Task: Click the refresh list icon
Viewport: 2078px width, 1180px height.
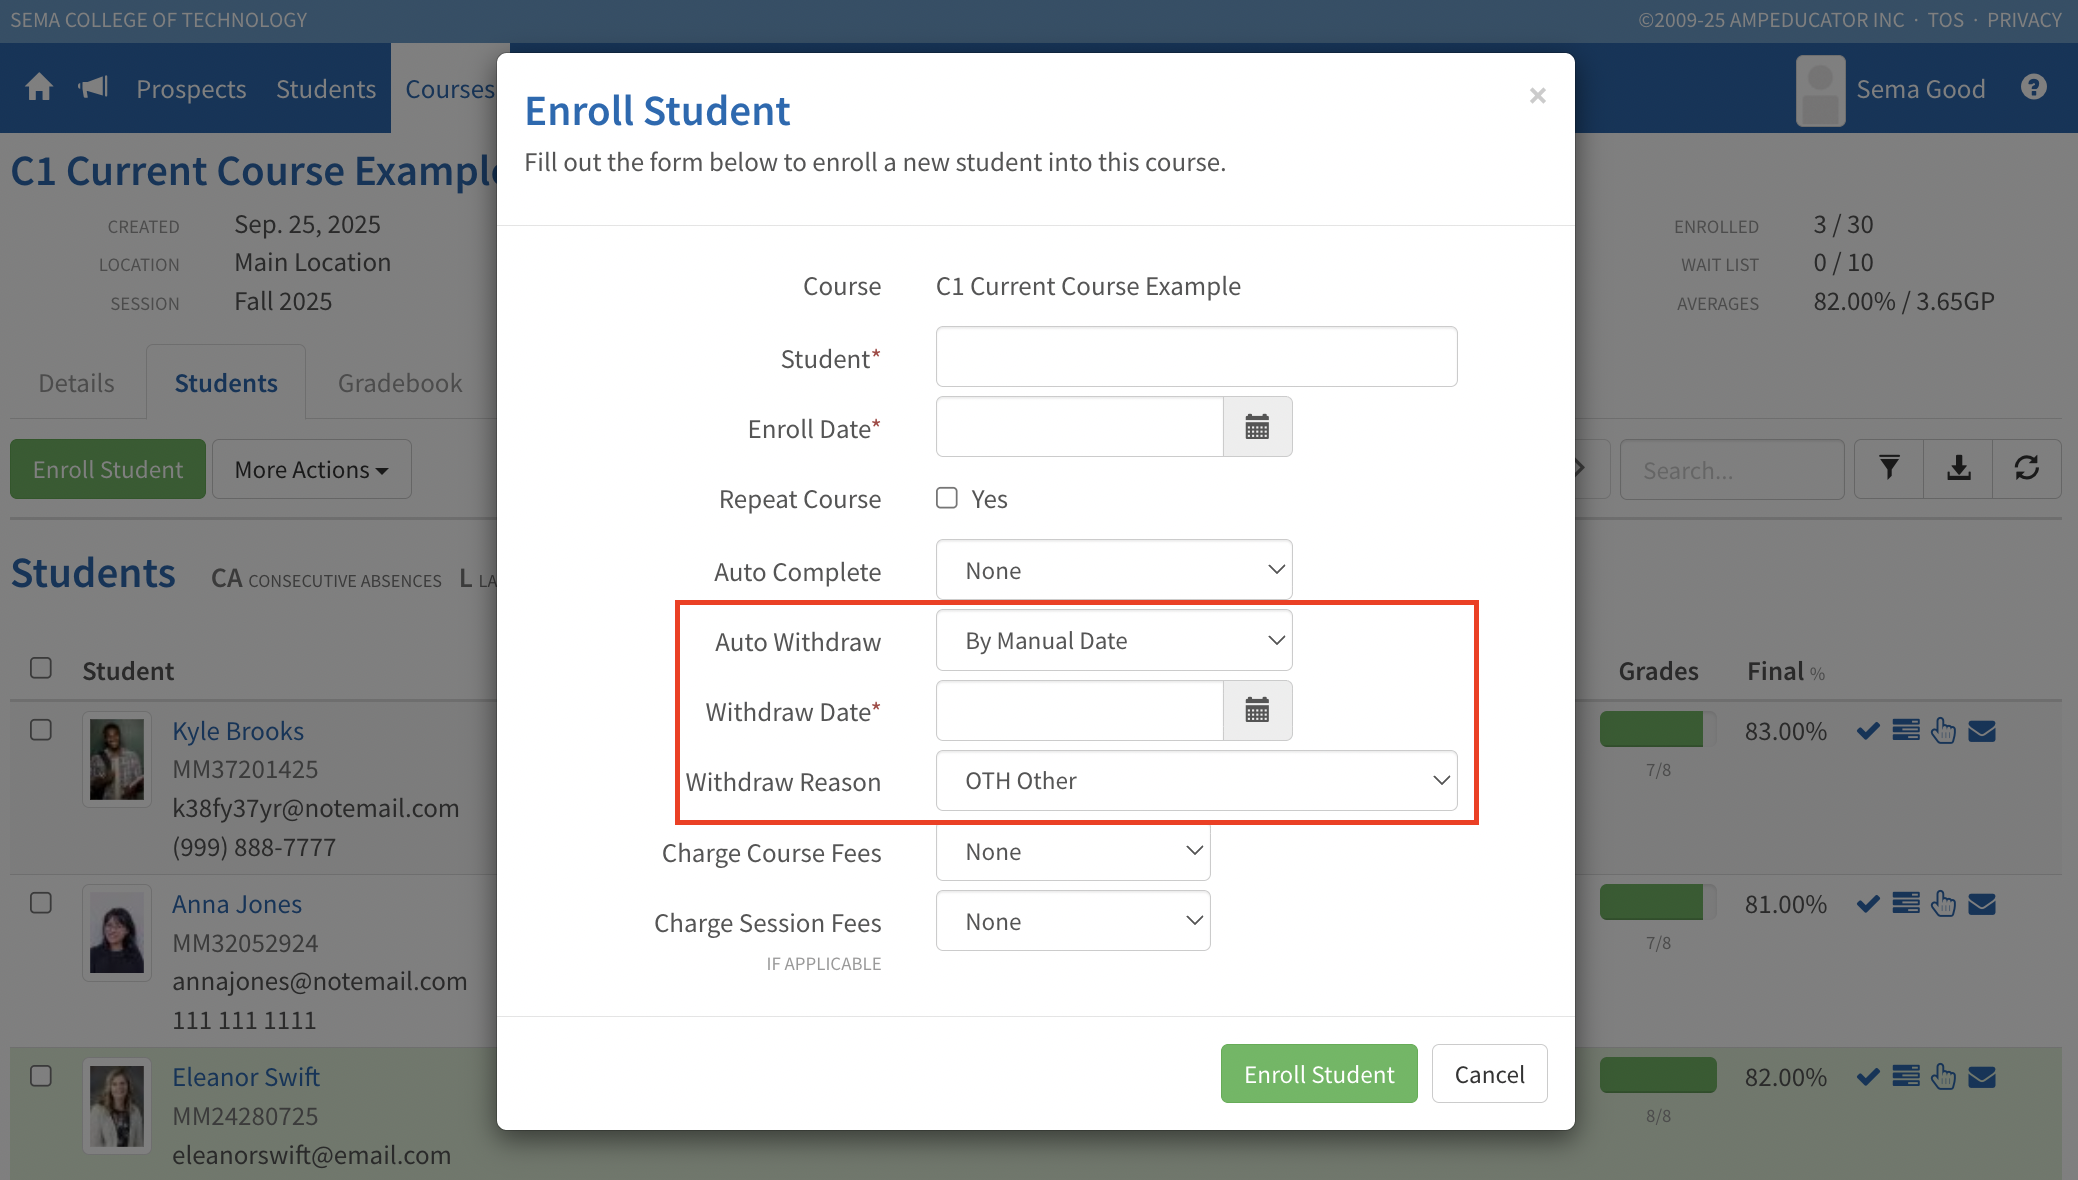Action: point(2027,469)
